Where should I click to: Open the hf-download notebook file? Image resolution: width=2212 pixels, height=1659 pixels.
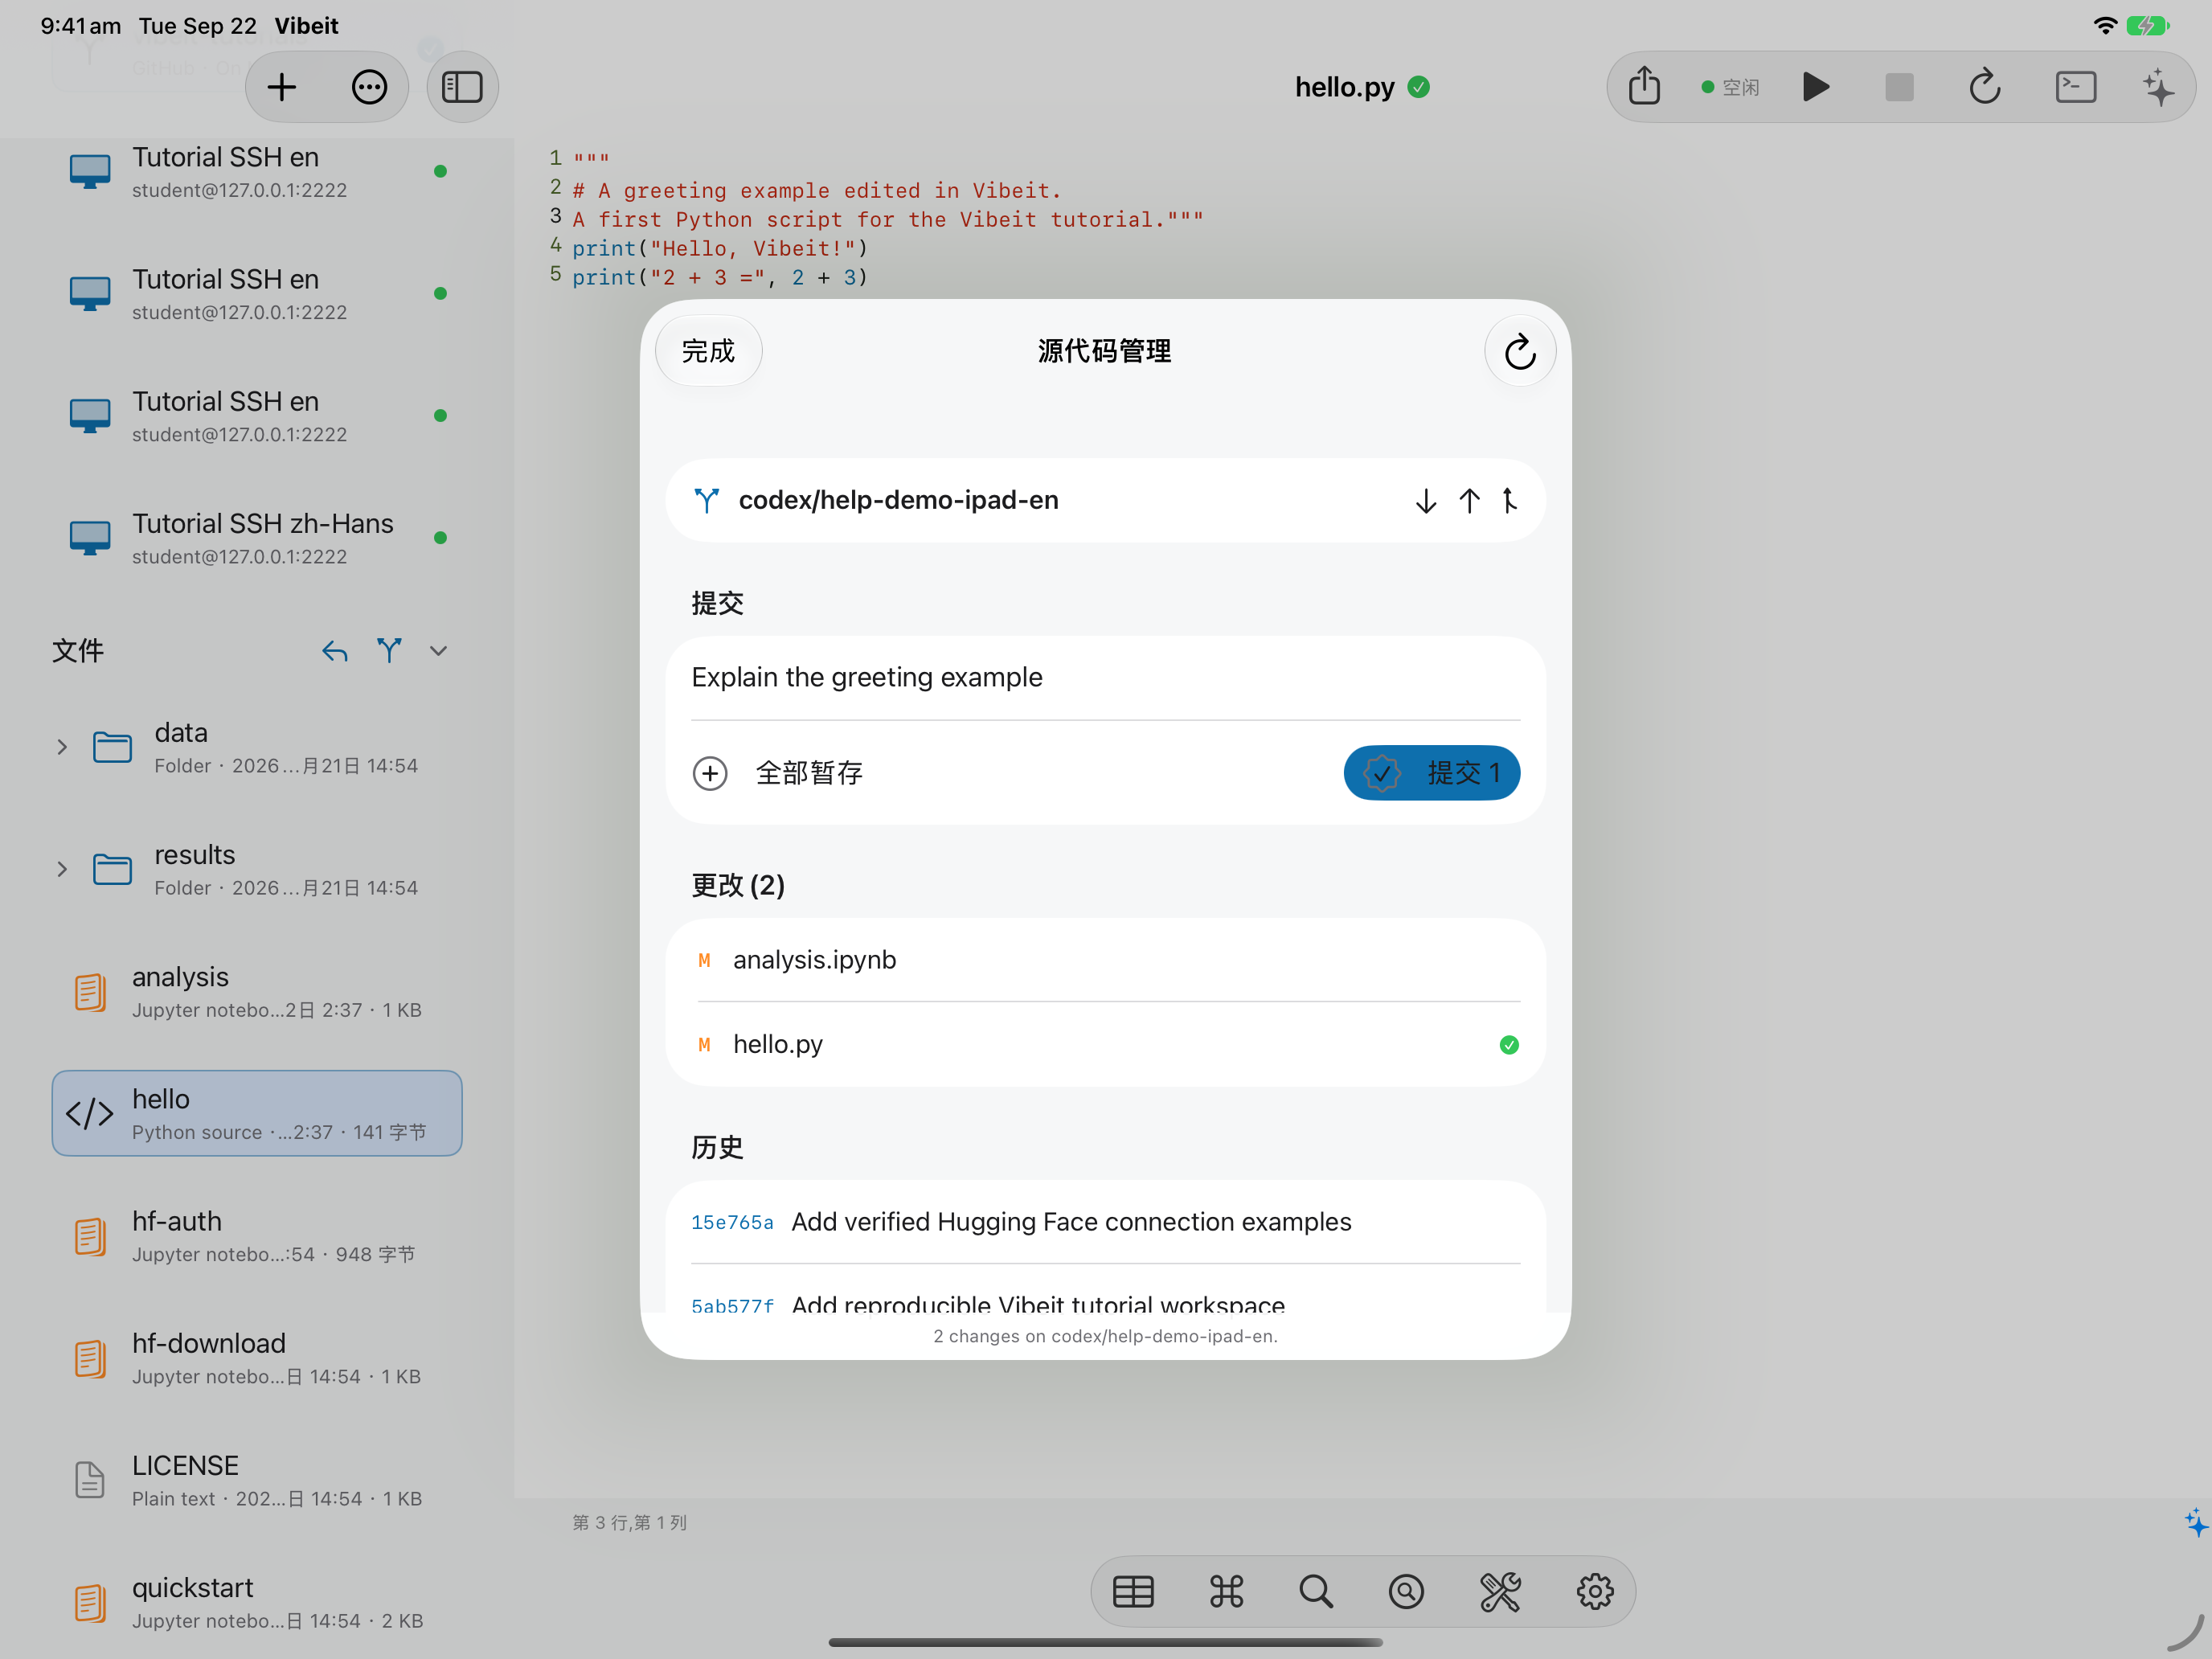pyautogui.click(x=257, y=1358)
